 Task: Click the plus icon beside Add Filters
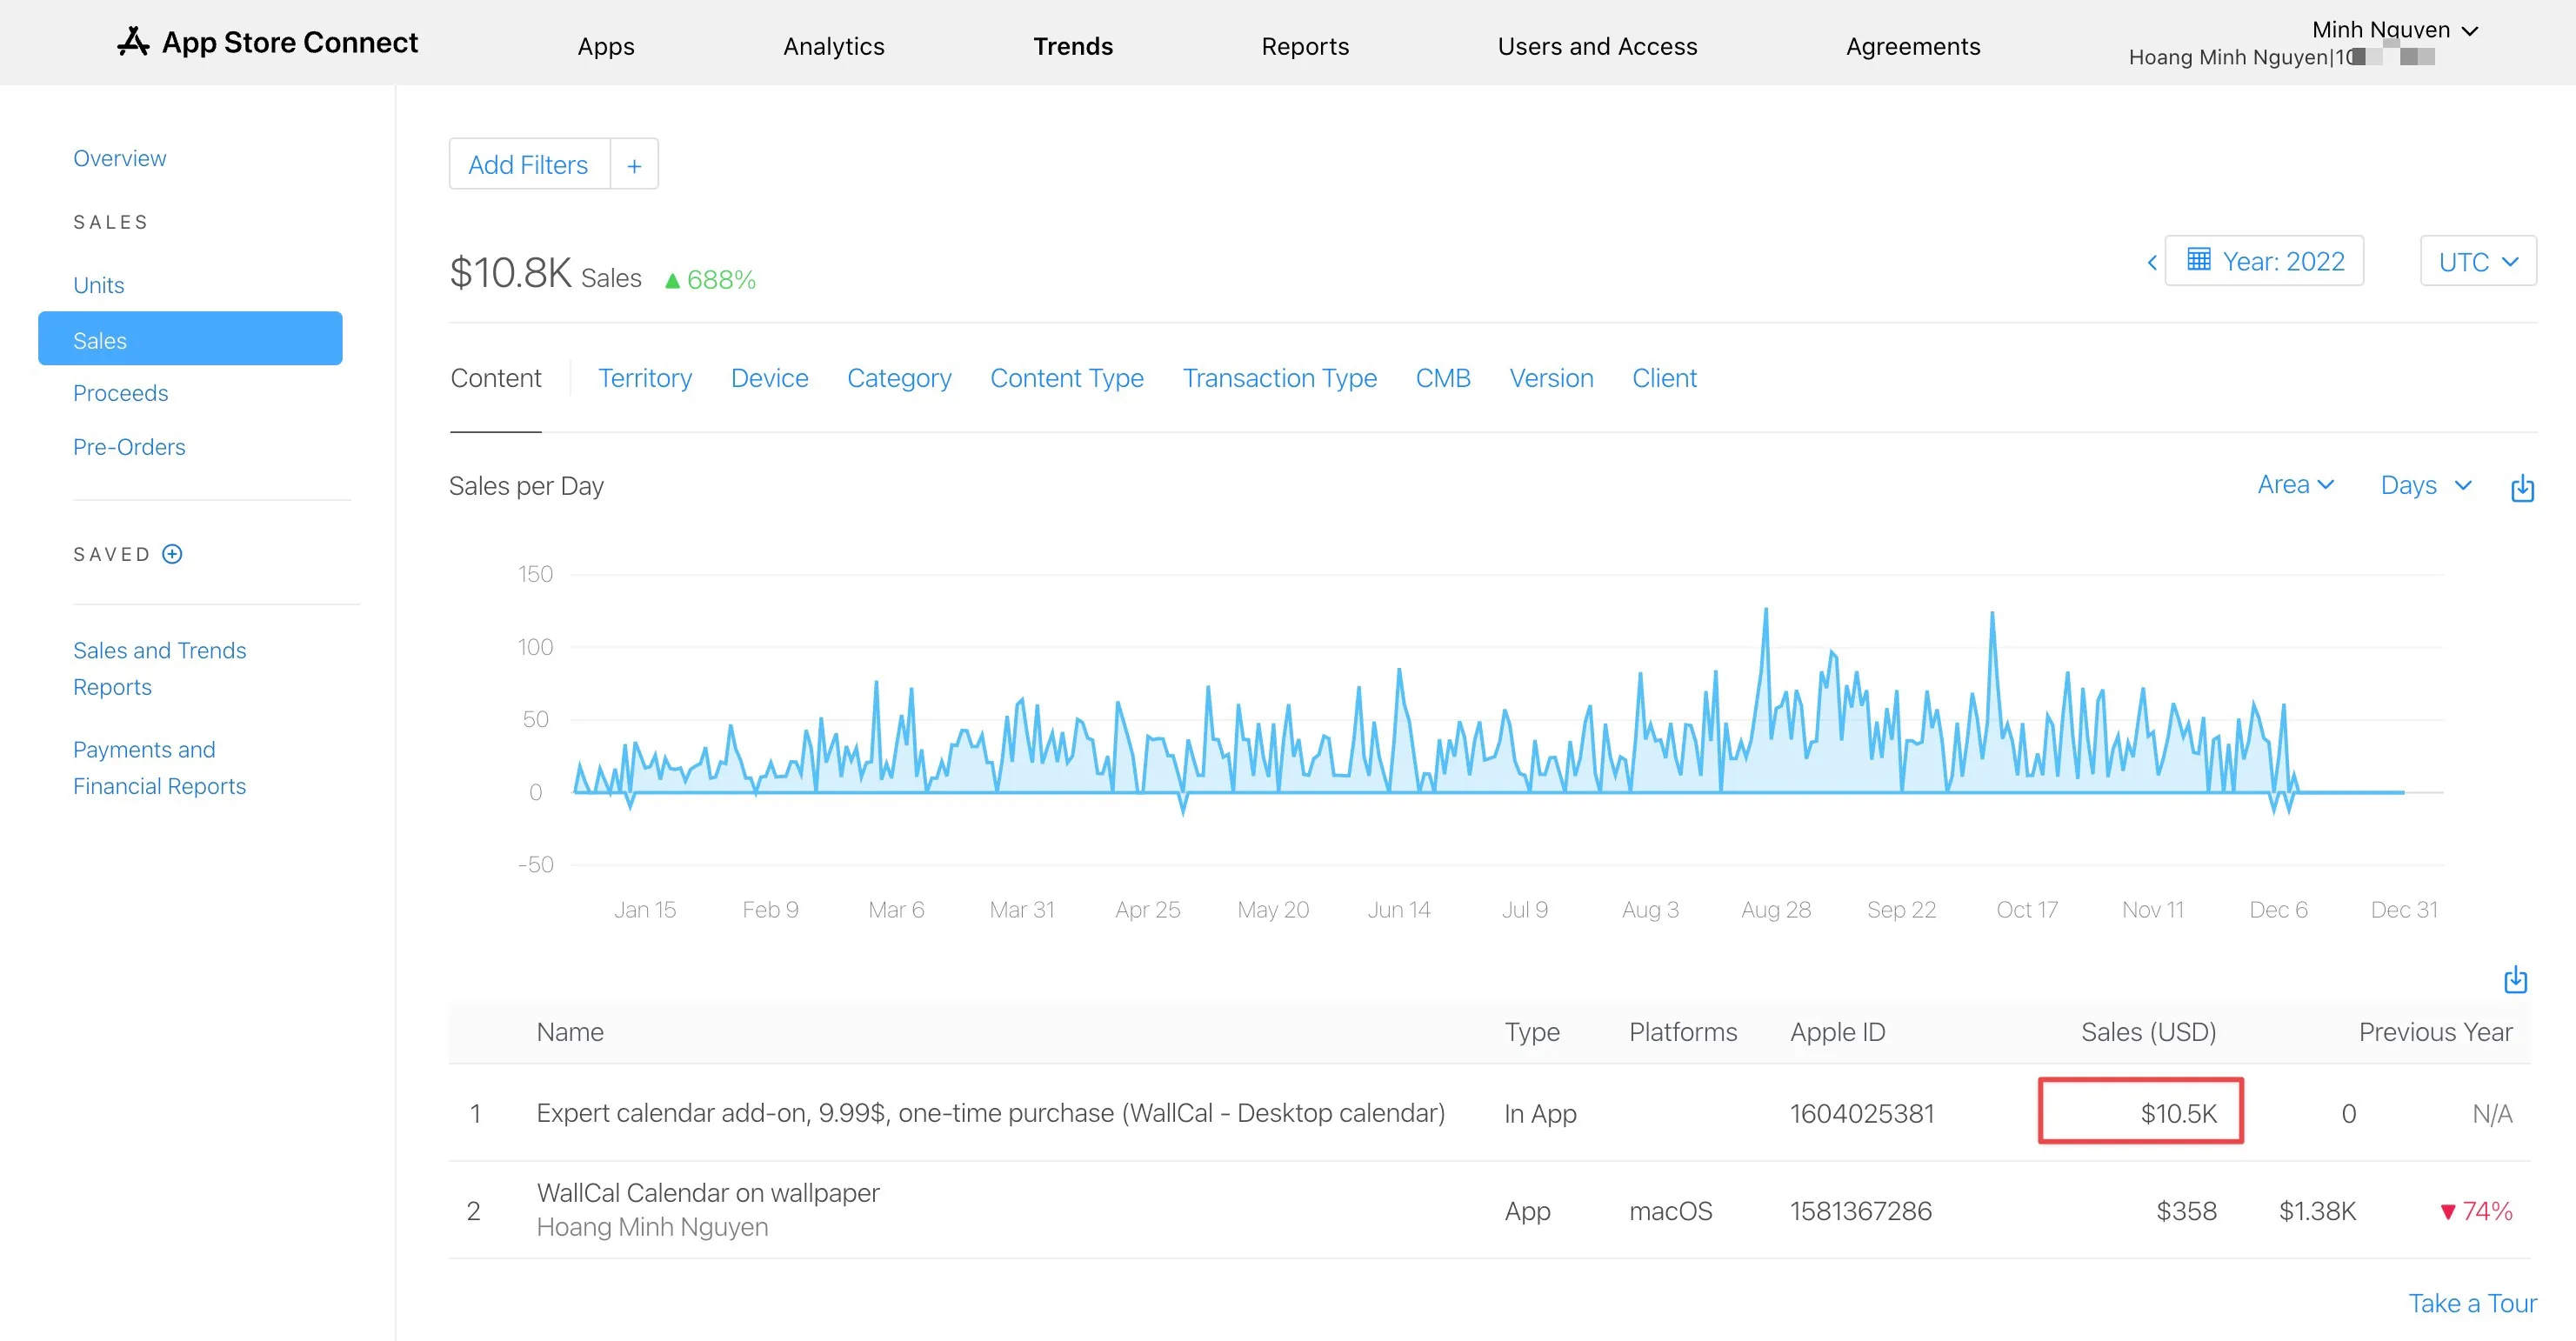pyautogui.click(x=634, y=165)
